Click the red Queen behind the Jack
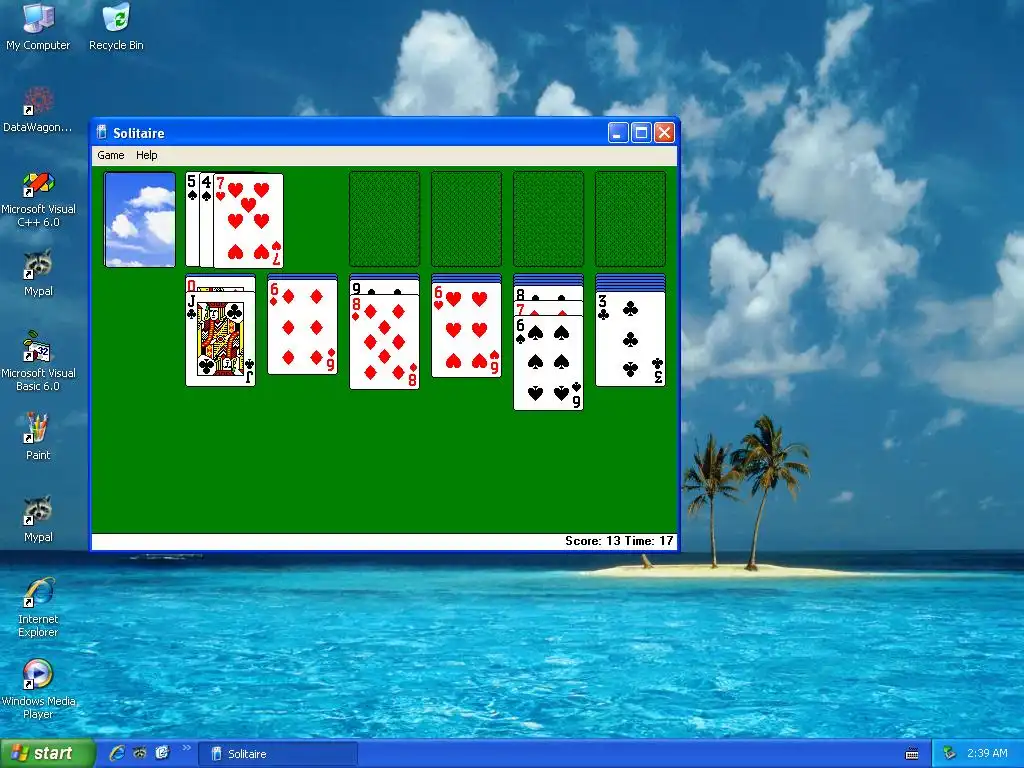Image resolution: width=1024 pixels, height=768 pixels. 221,283
